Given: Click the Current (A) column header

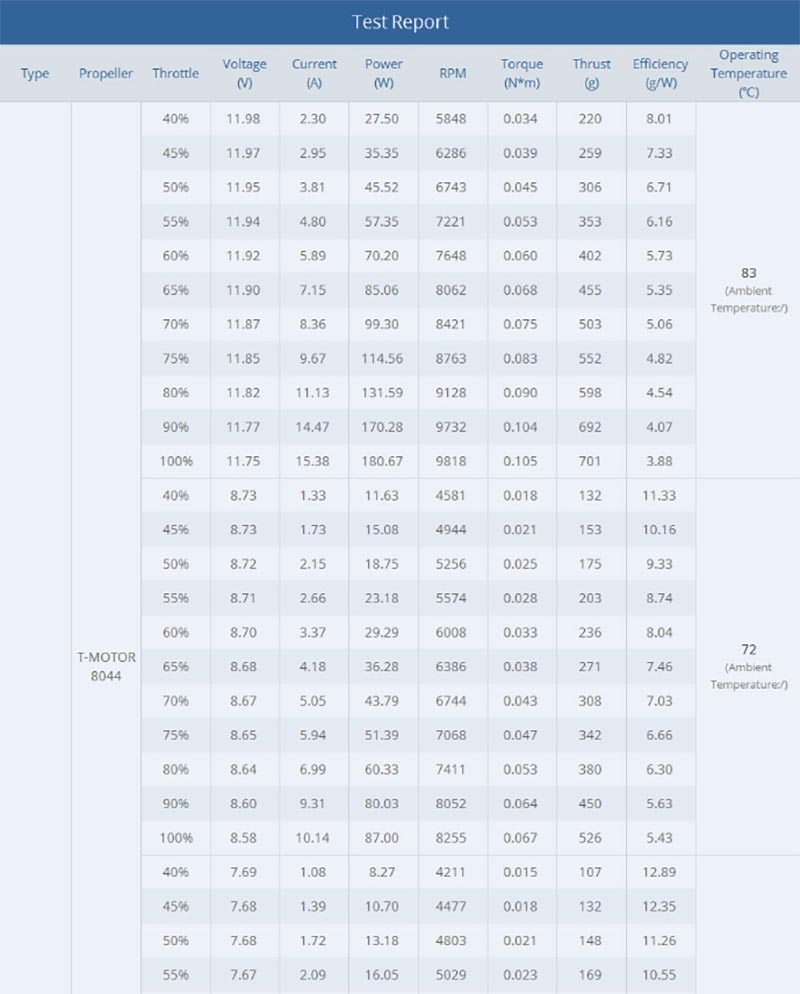Looking at the screenshot, I should (314, 73).
